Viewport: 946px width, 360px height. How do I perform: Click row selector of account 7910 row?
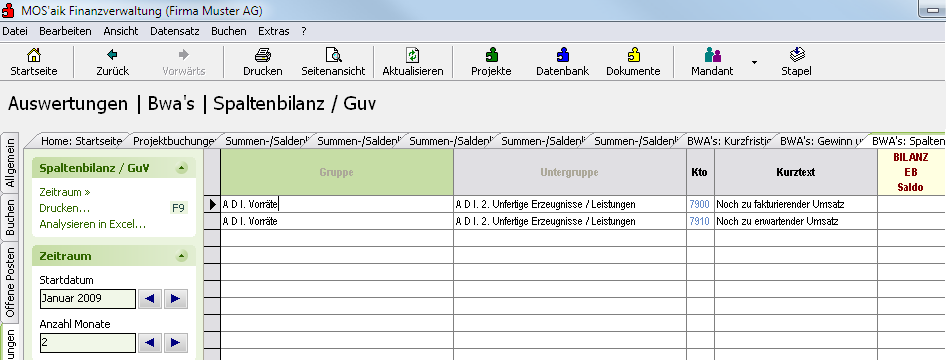coord(212,221)
